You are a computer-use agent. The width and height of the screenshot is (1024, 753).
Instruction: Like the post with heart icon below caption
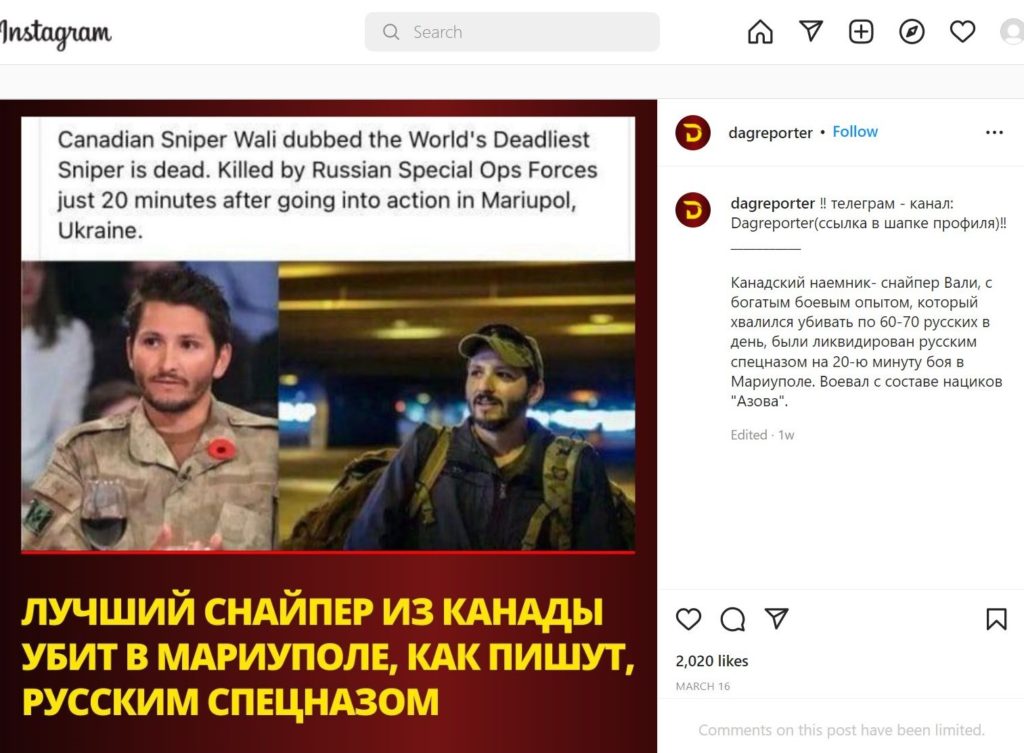coord(688,618)
